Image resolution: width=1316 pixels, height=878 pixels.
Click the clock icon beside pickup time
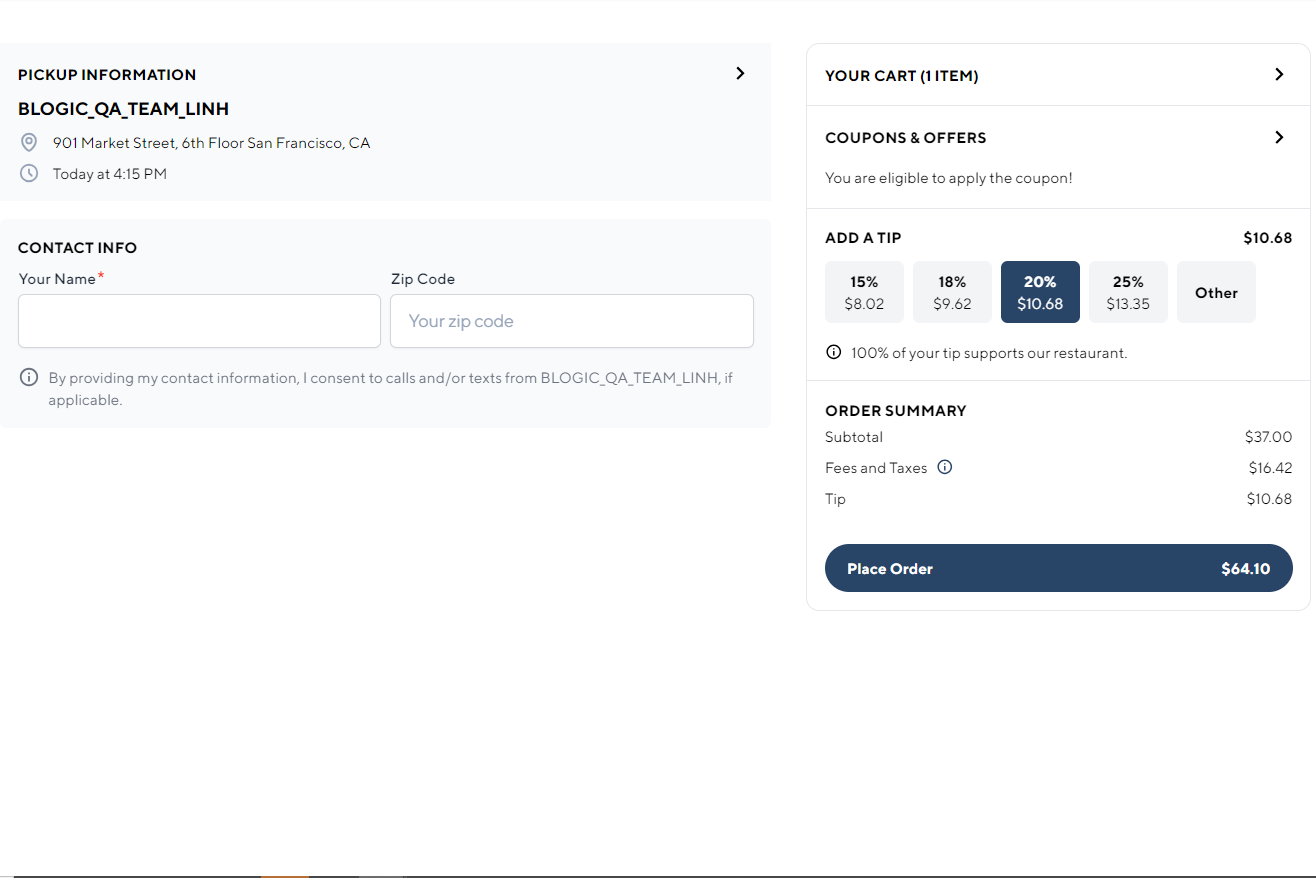(29, 173)
